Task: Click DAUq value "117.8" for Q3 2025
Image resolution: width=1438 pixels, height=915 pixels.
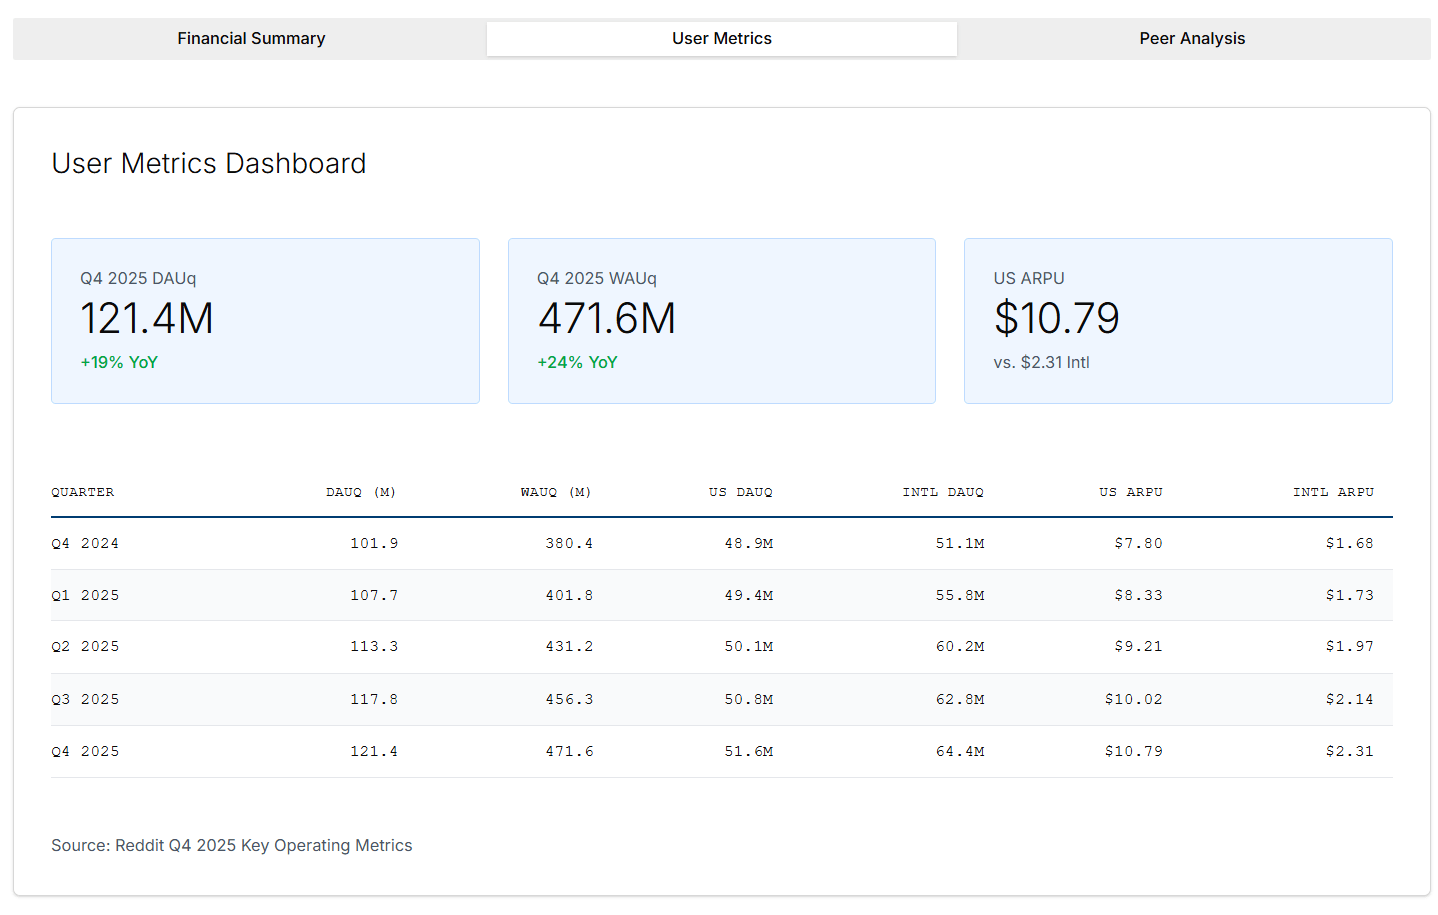Action: pyautogui.click(x=374, y=700)
